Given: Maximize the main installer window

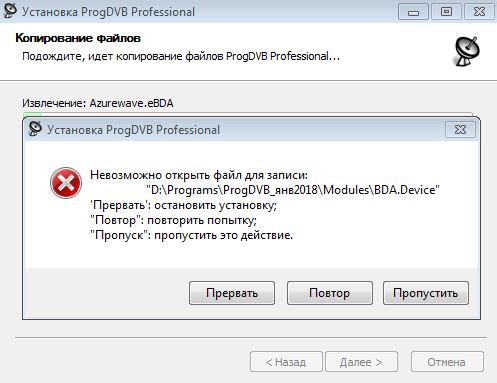Looking at the screenshot, I should click(x=446, y=12).
